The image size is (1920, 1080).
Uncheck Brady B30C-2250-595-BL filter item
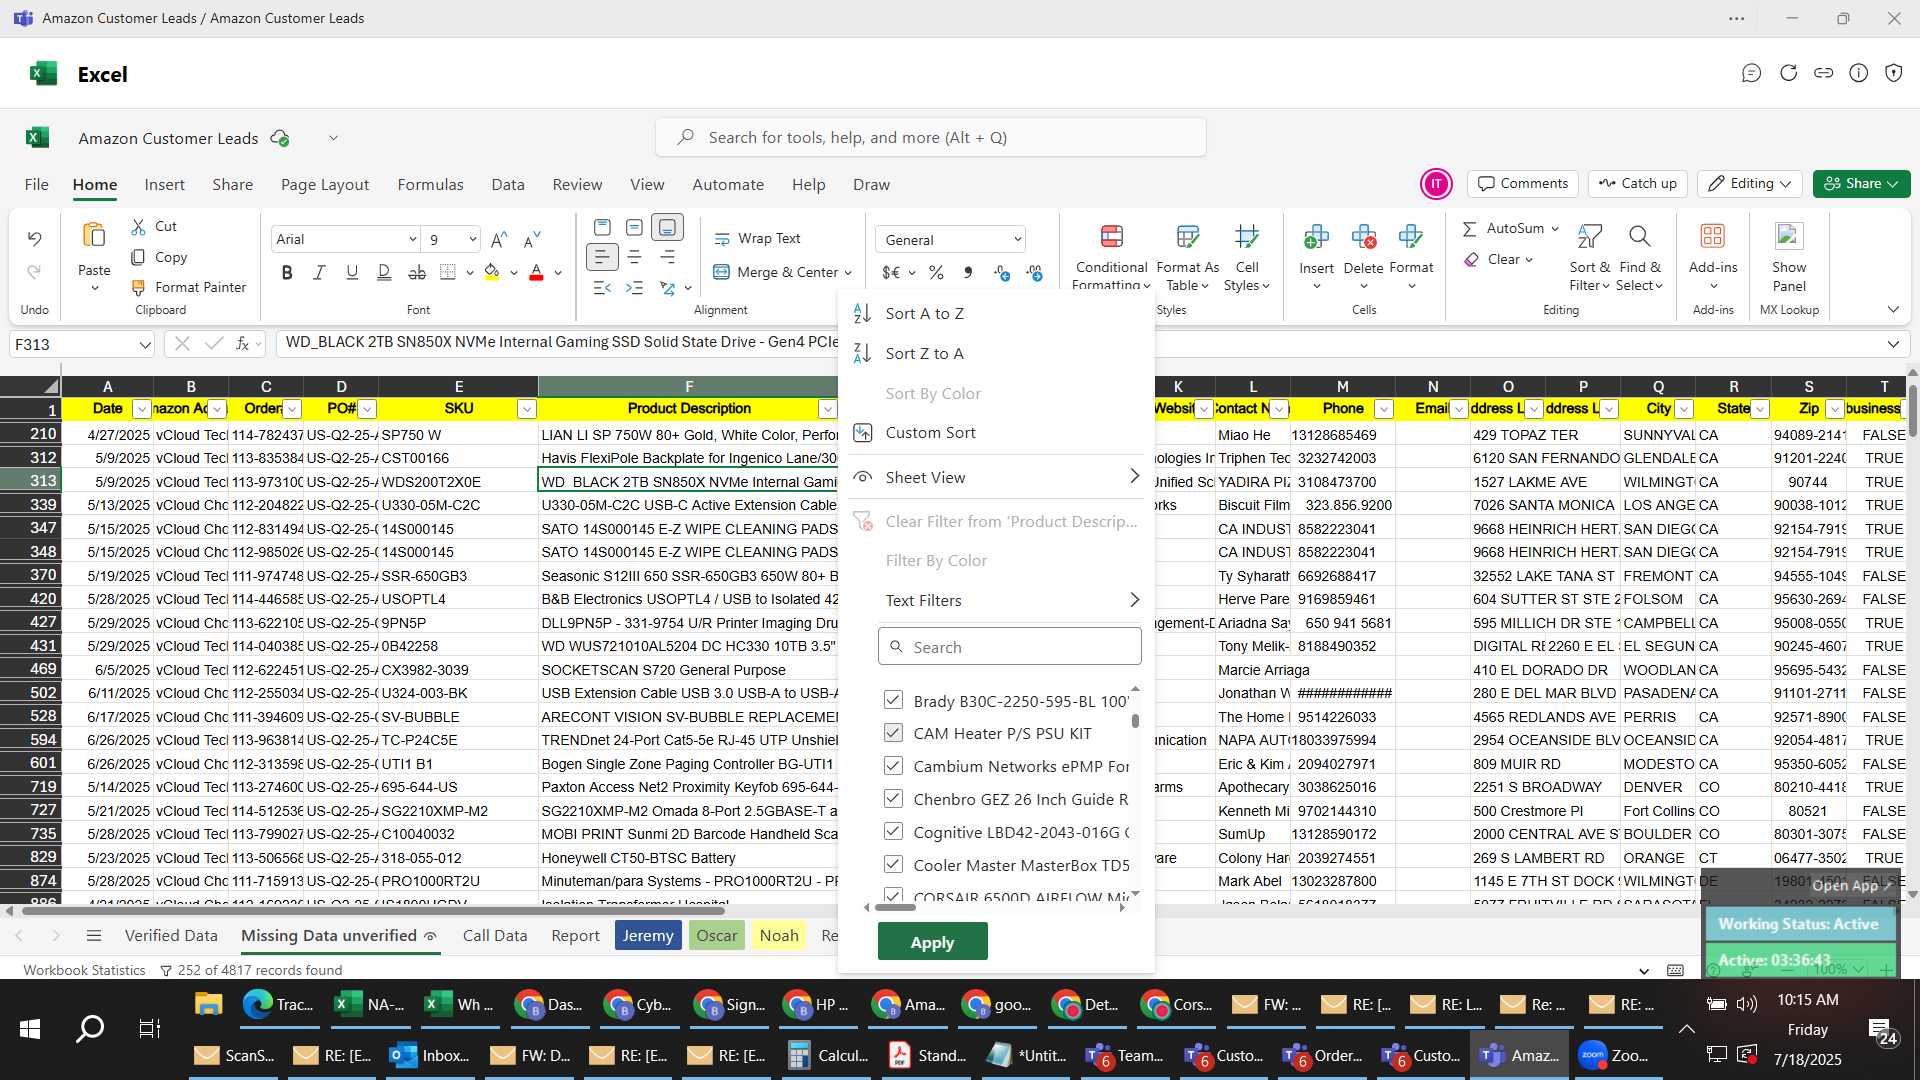(893, 700)
